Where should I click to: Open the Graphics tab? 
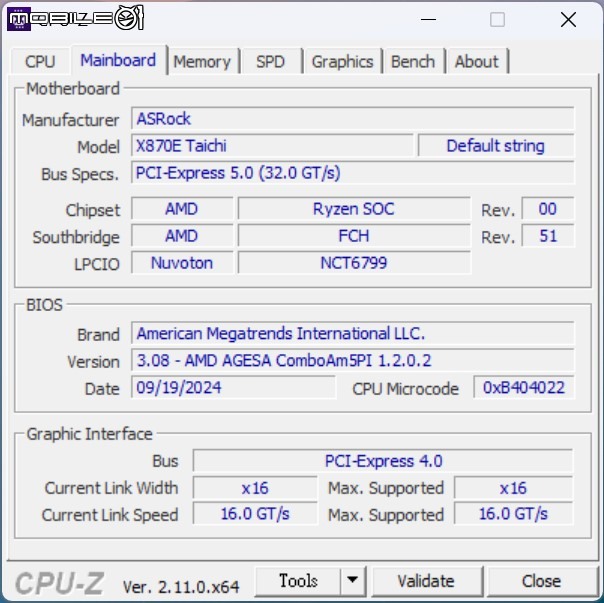tap(342, 61)
